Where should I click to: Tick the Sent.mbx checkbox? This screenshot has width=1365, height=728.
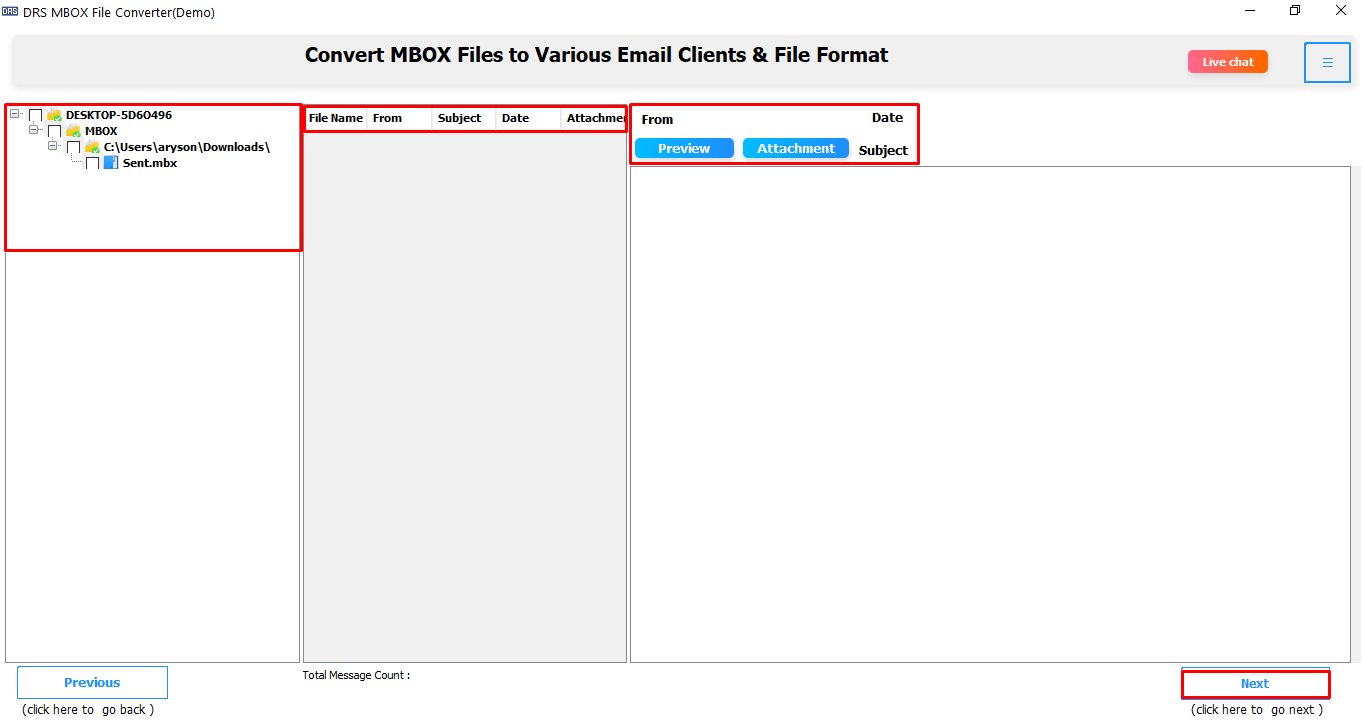93,164
